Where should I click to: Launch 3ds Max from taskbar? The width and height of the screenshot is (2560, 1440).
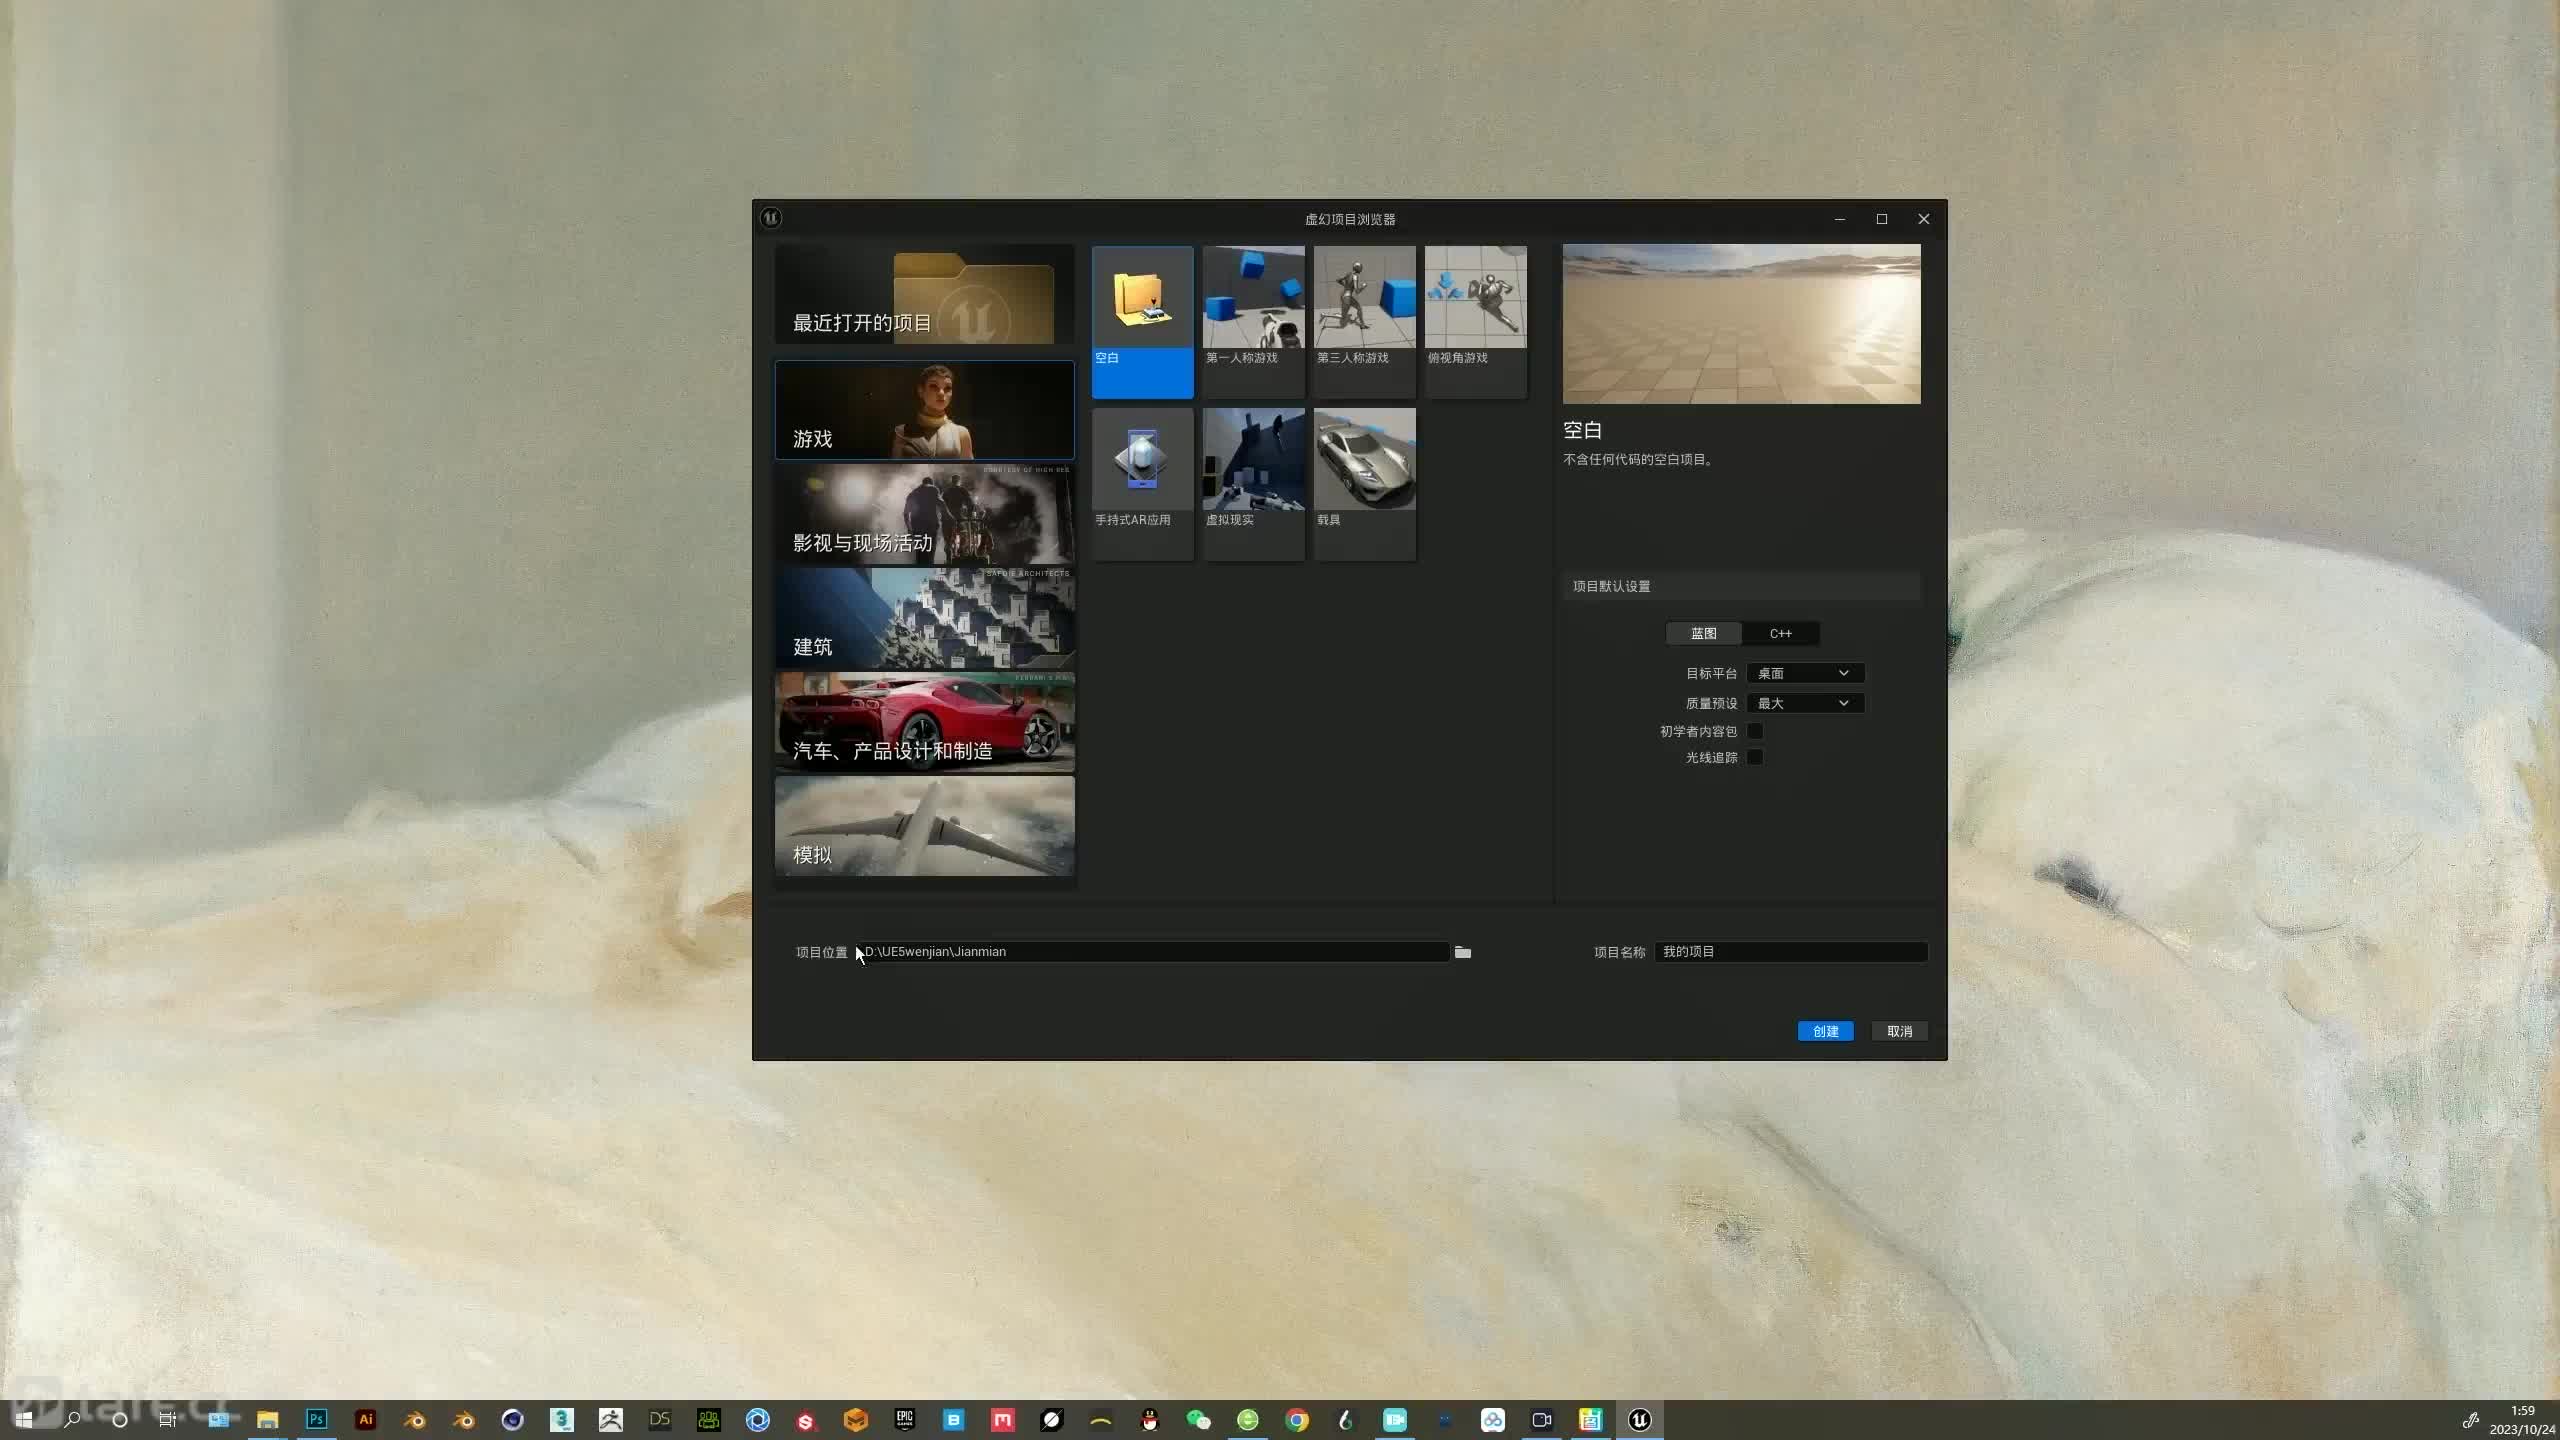(561, 1420)
